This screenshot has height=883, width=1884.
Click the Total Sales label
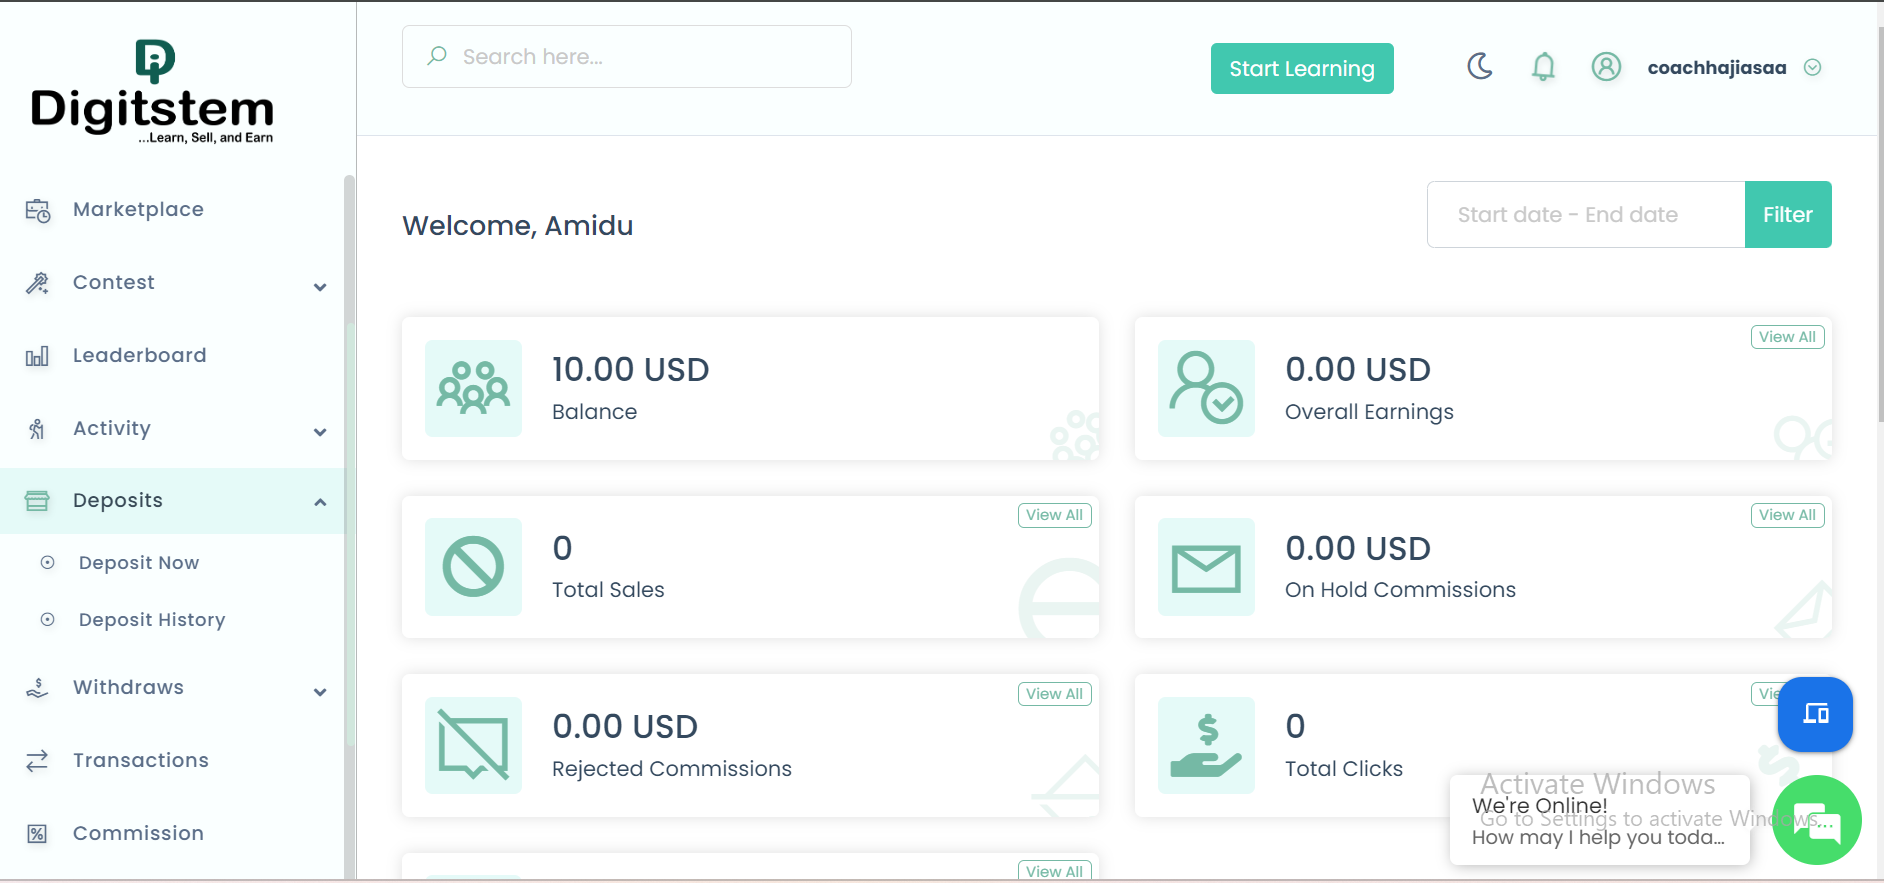click(608, 590)
